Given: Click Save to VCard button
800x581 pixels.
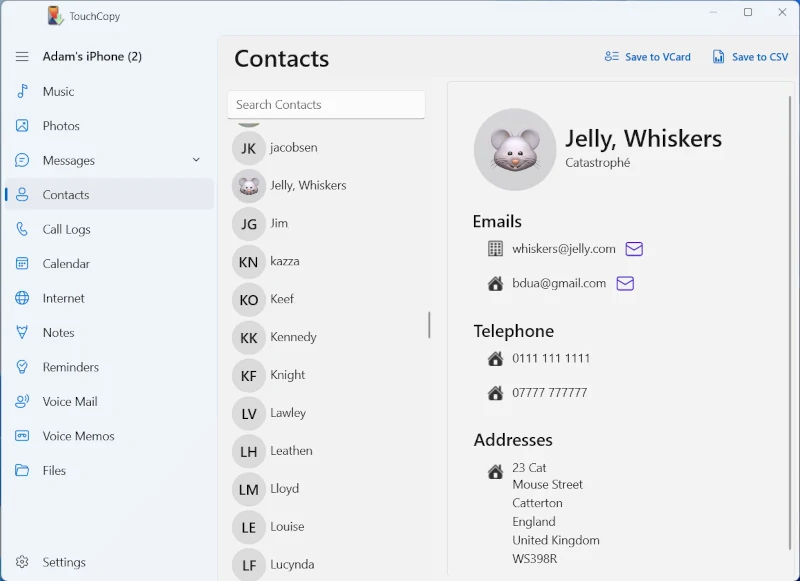Looking at the screenshot, I should pos(648,57).
